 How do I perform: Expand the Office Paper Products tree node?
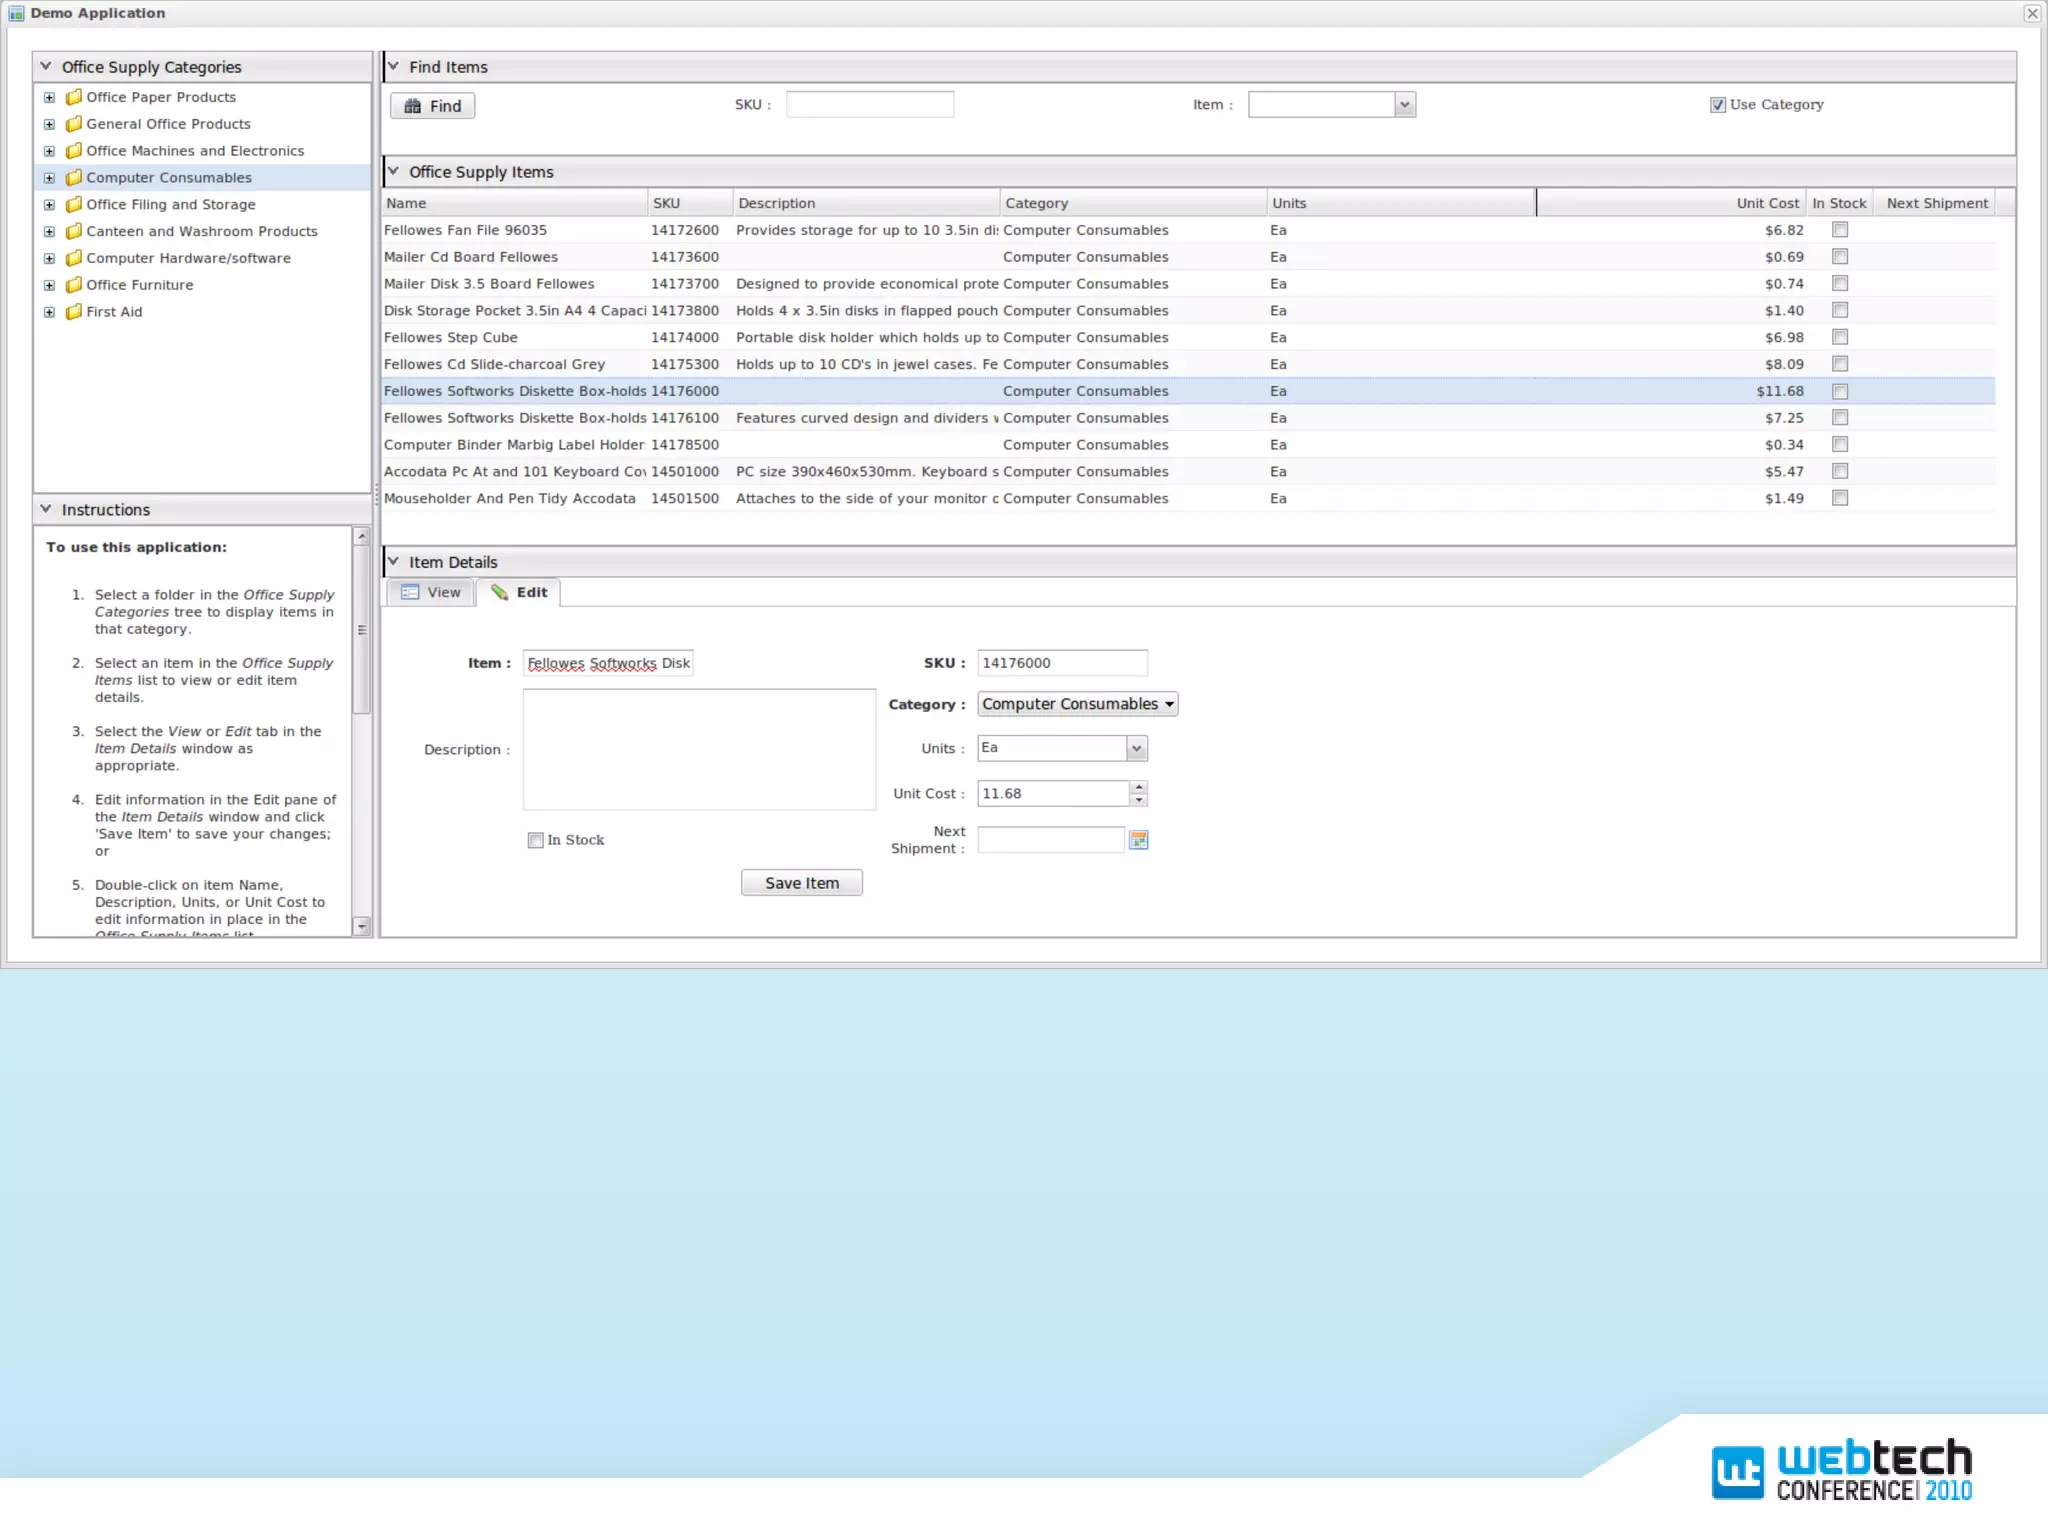49,97
